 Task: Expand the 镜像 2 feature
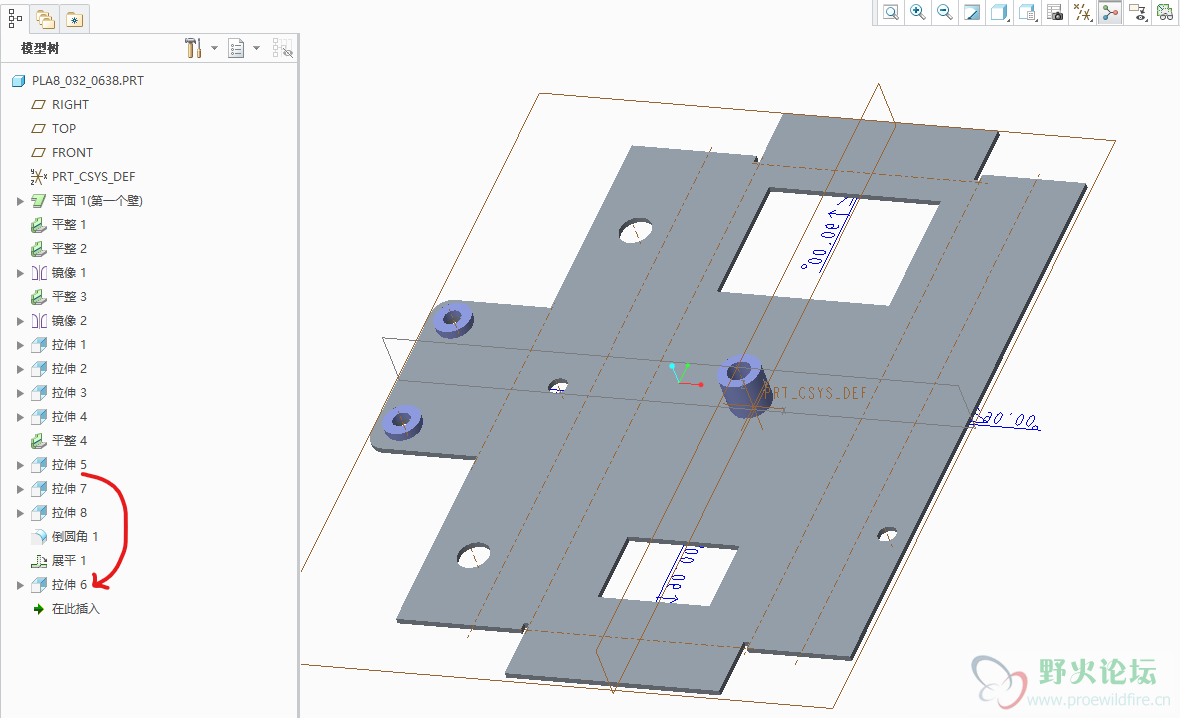pyautogui.click(x=20, y=321)
